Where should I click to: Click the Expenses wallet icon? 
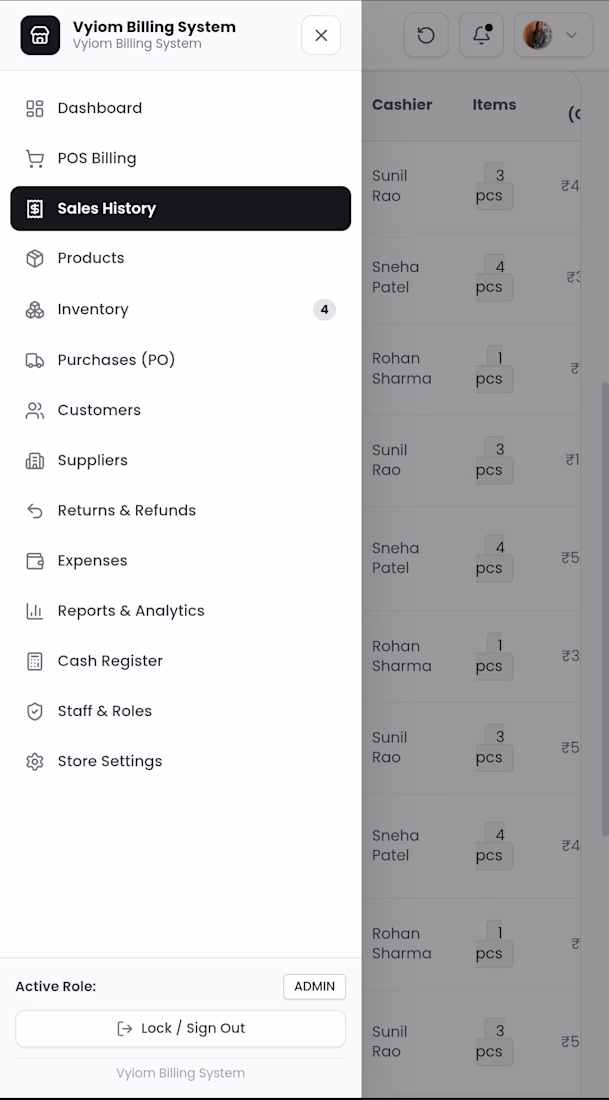34,561
